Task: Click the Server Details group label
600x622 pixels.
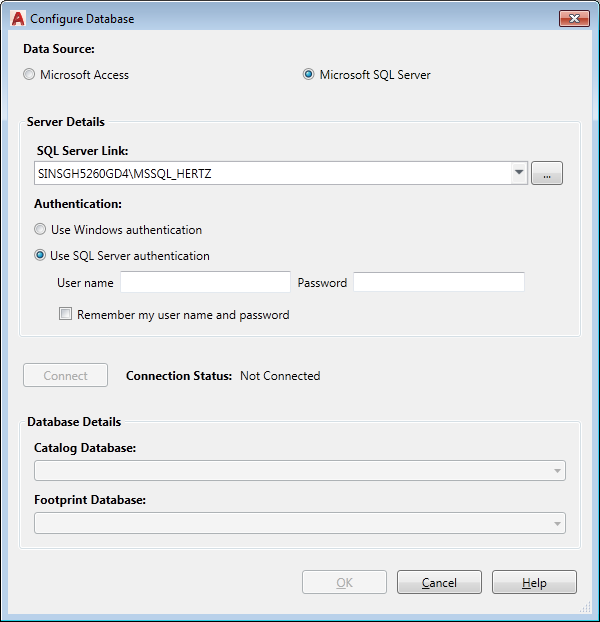Action: [66, 122]
